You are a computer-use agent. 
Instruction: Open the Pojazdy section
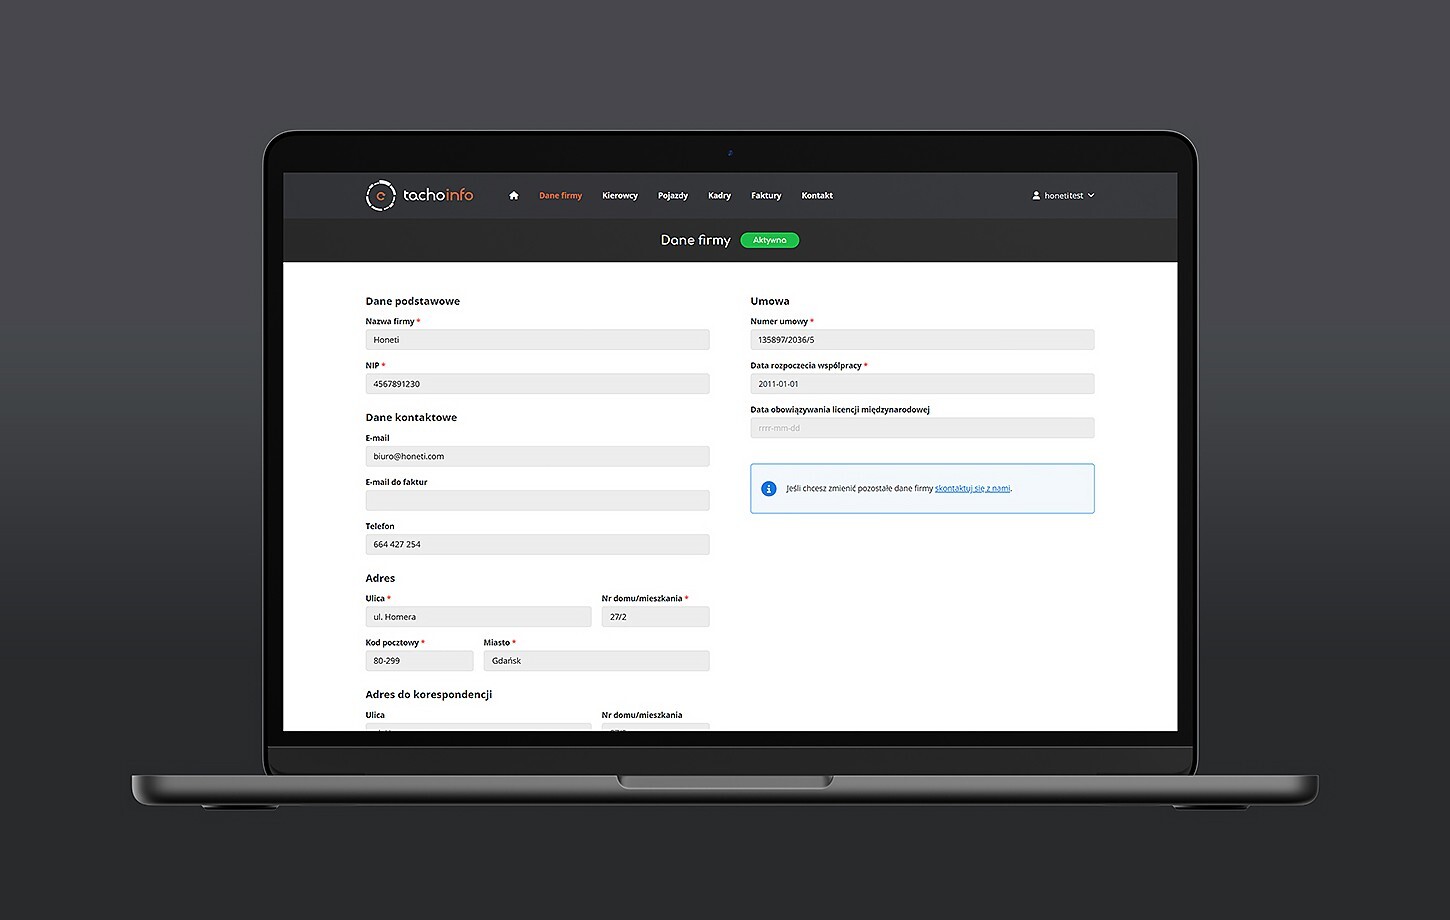click(x=672, y=195)
